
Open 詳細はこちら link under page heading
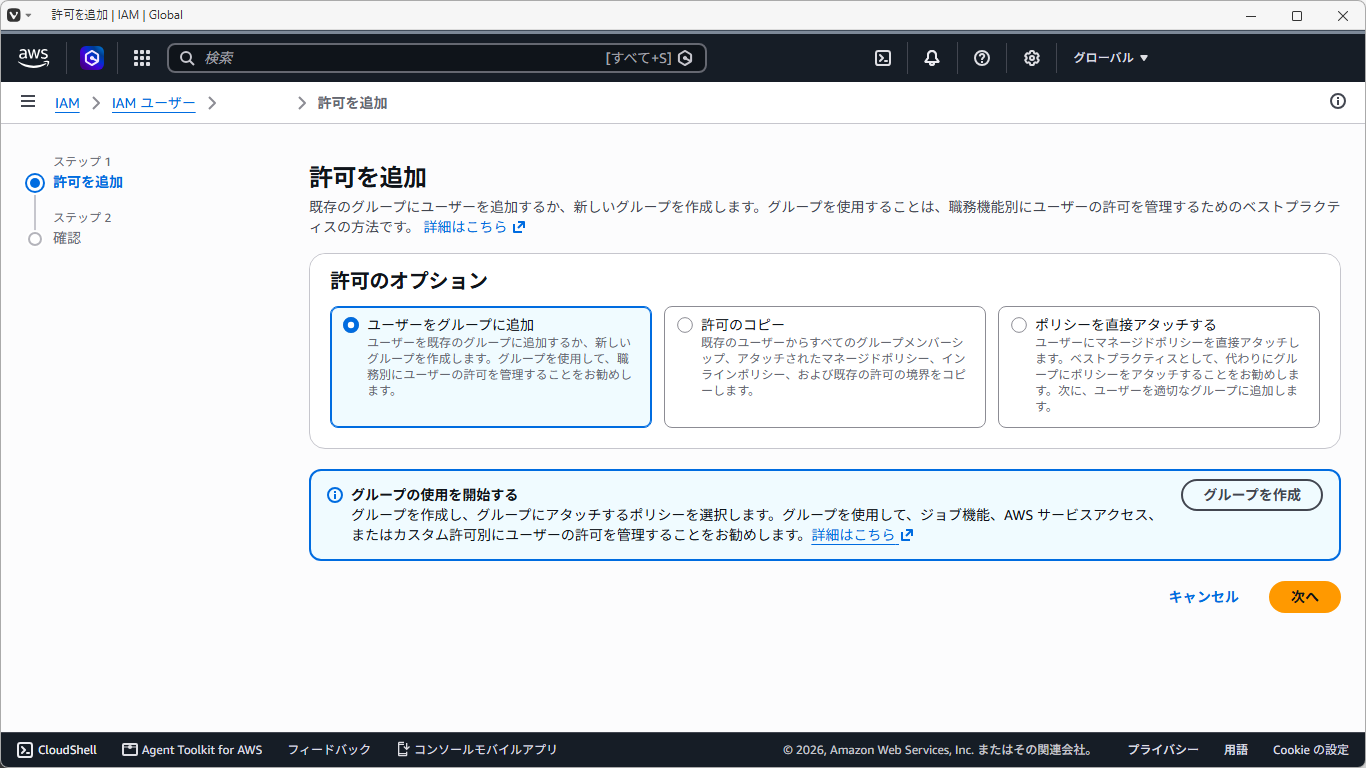(465, 227)
